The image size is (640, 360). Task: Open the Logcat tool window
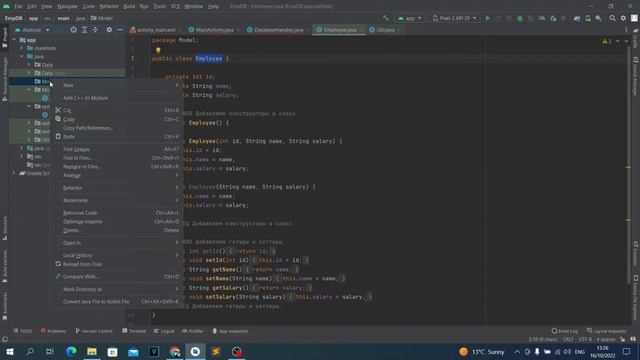point(164,331)
